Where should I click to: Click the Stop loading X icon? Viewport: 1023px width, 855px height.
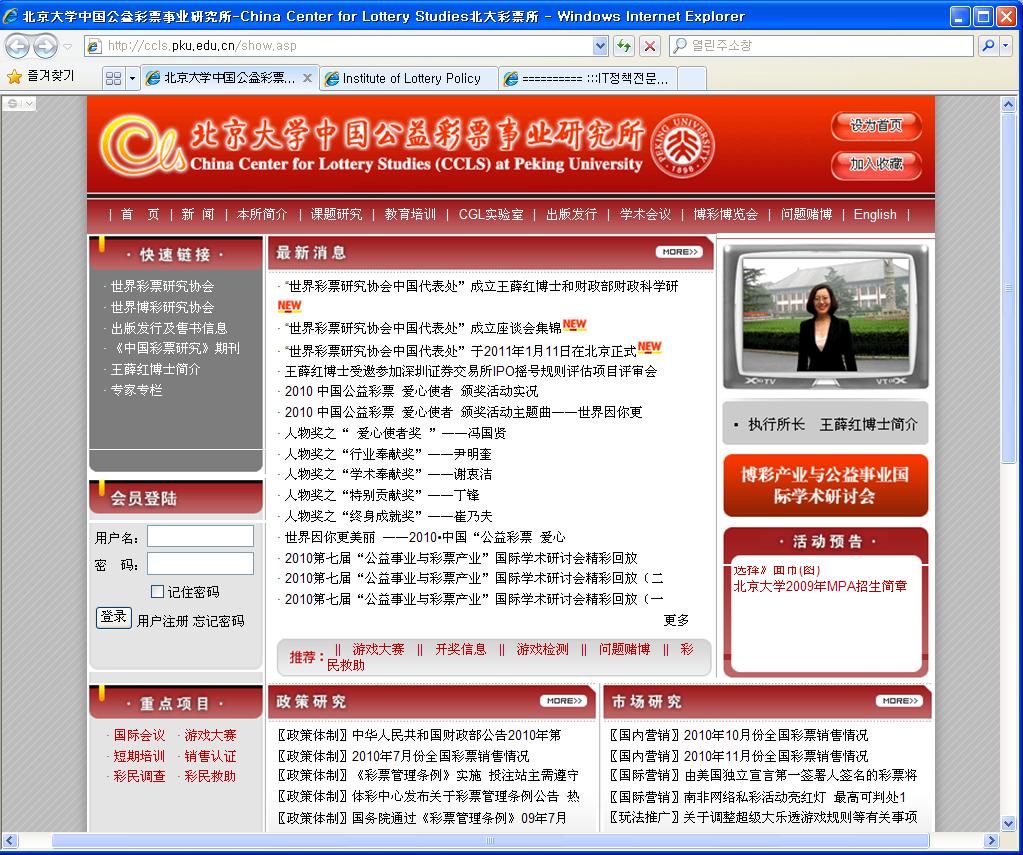pyautogui.click(x=650, y=46)
